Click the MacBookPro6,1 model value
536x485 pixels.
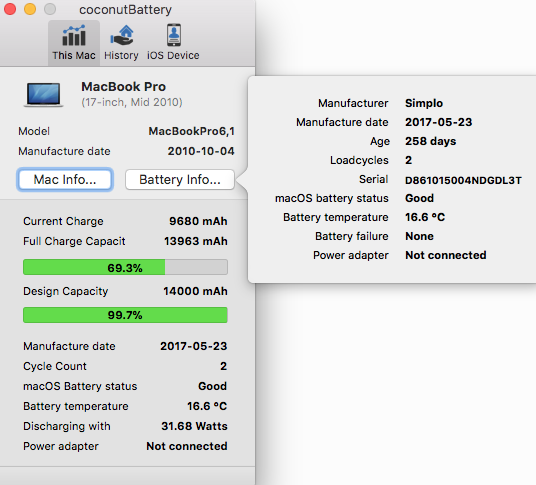pyautogui.click(x=191, y=131)
